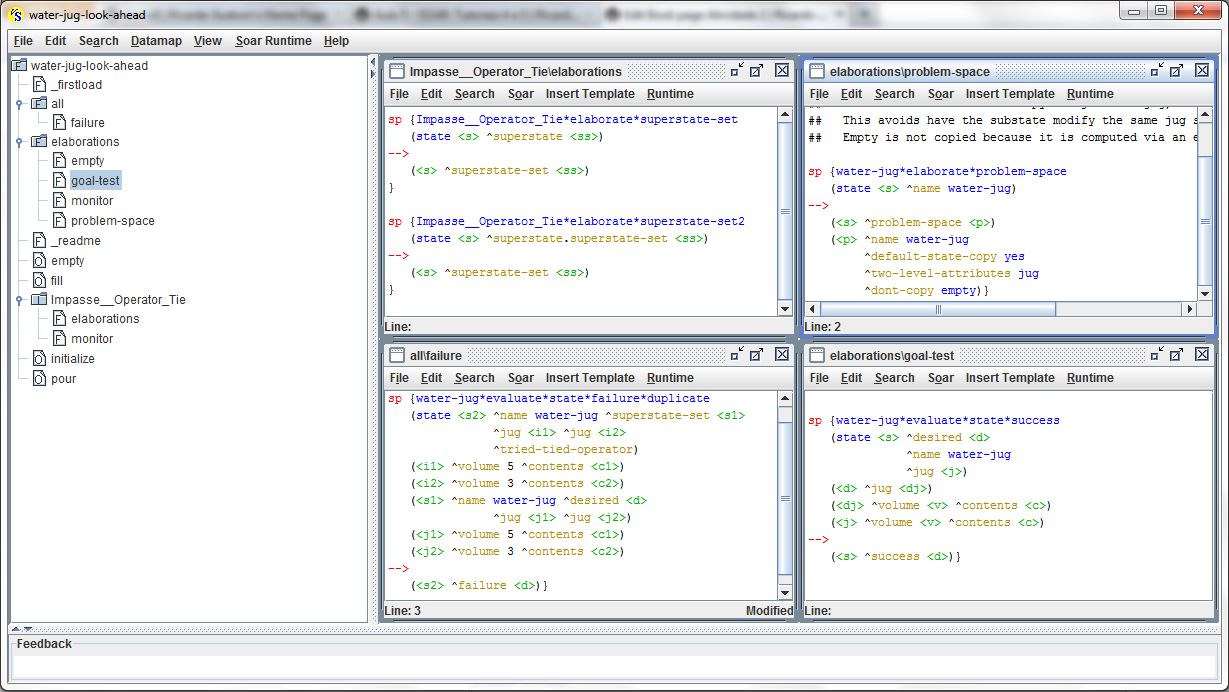Click the '_firstload' file icon in tree

pyautogui.click(x=39, y=85)
